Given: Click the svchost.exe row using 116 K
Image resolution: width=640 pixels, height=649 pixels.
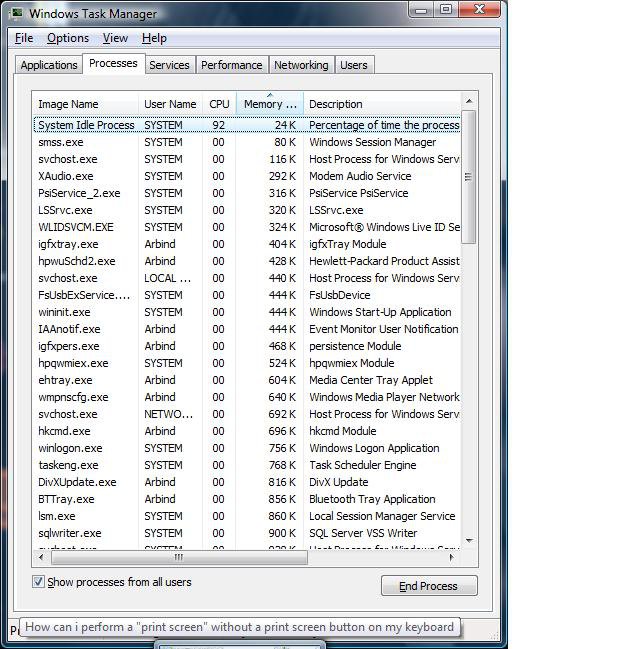Looking at the screenshot, I should [x=247, y=159].
